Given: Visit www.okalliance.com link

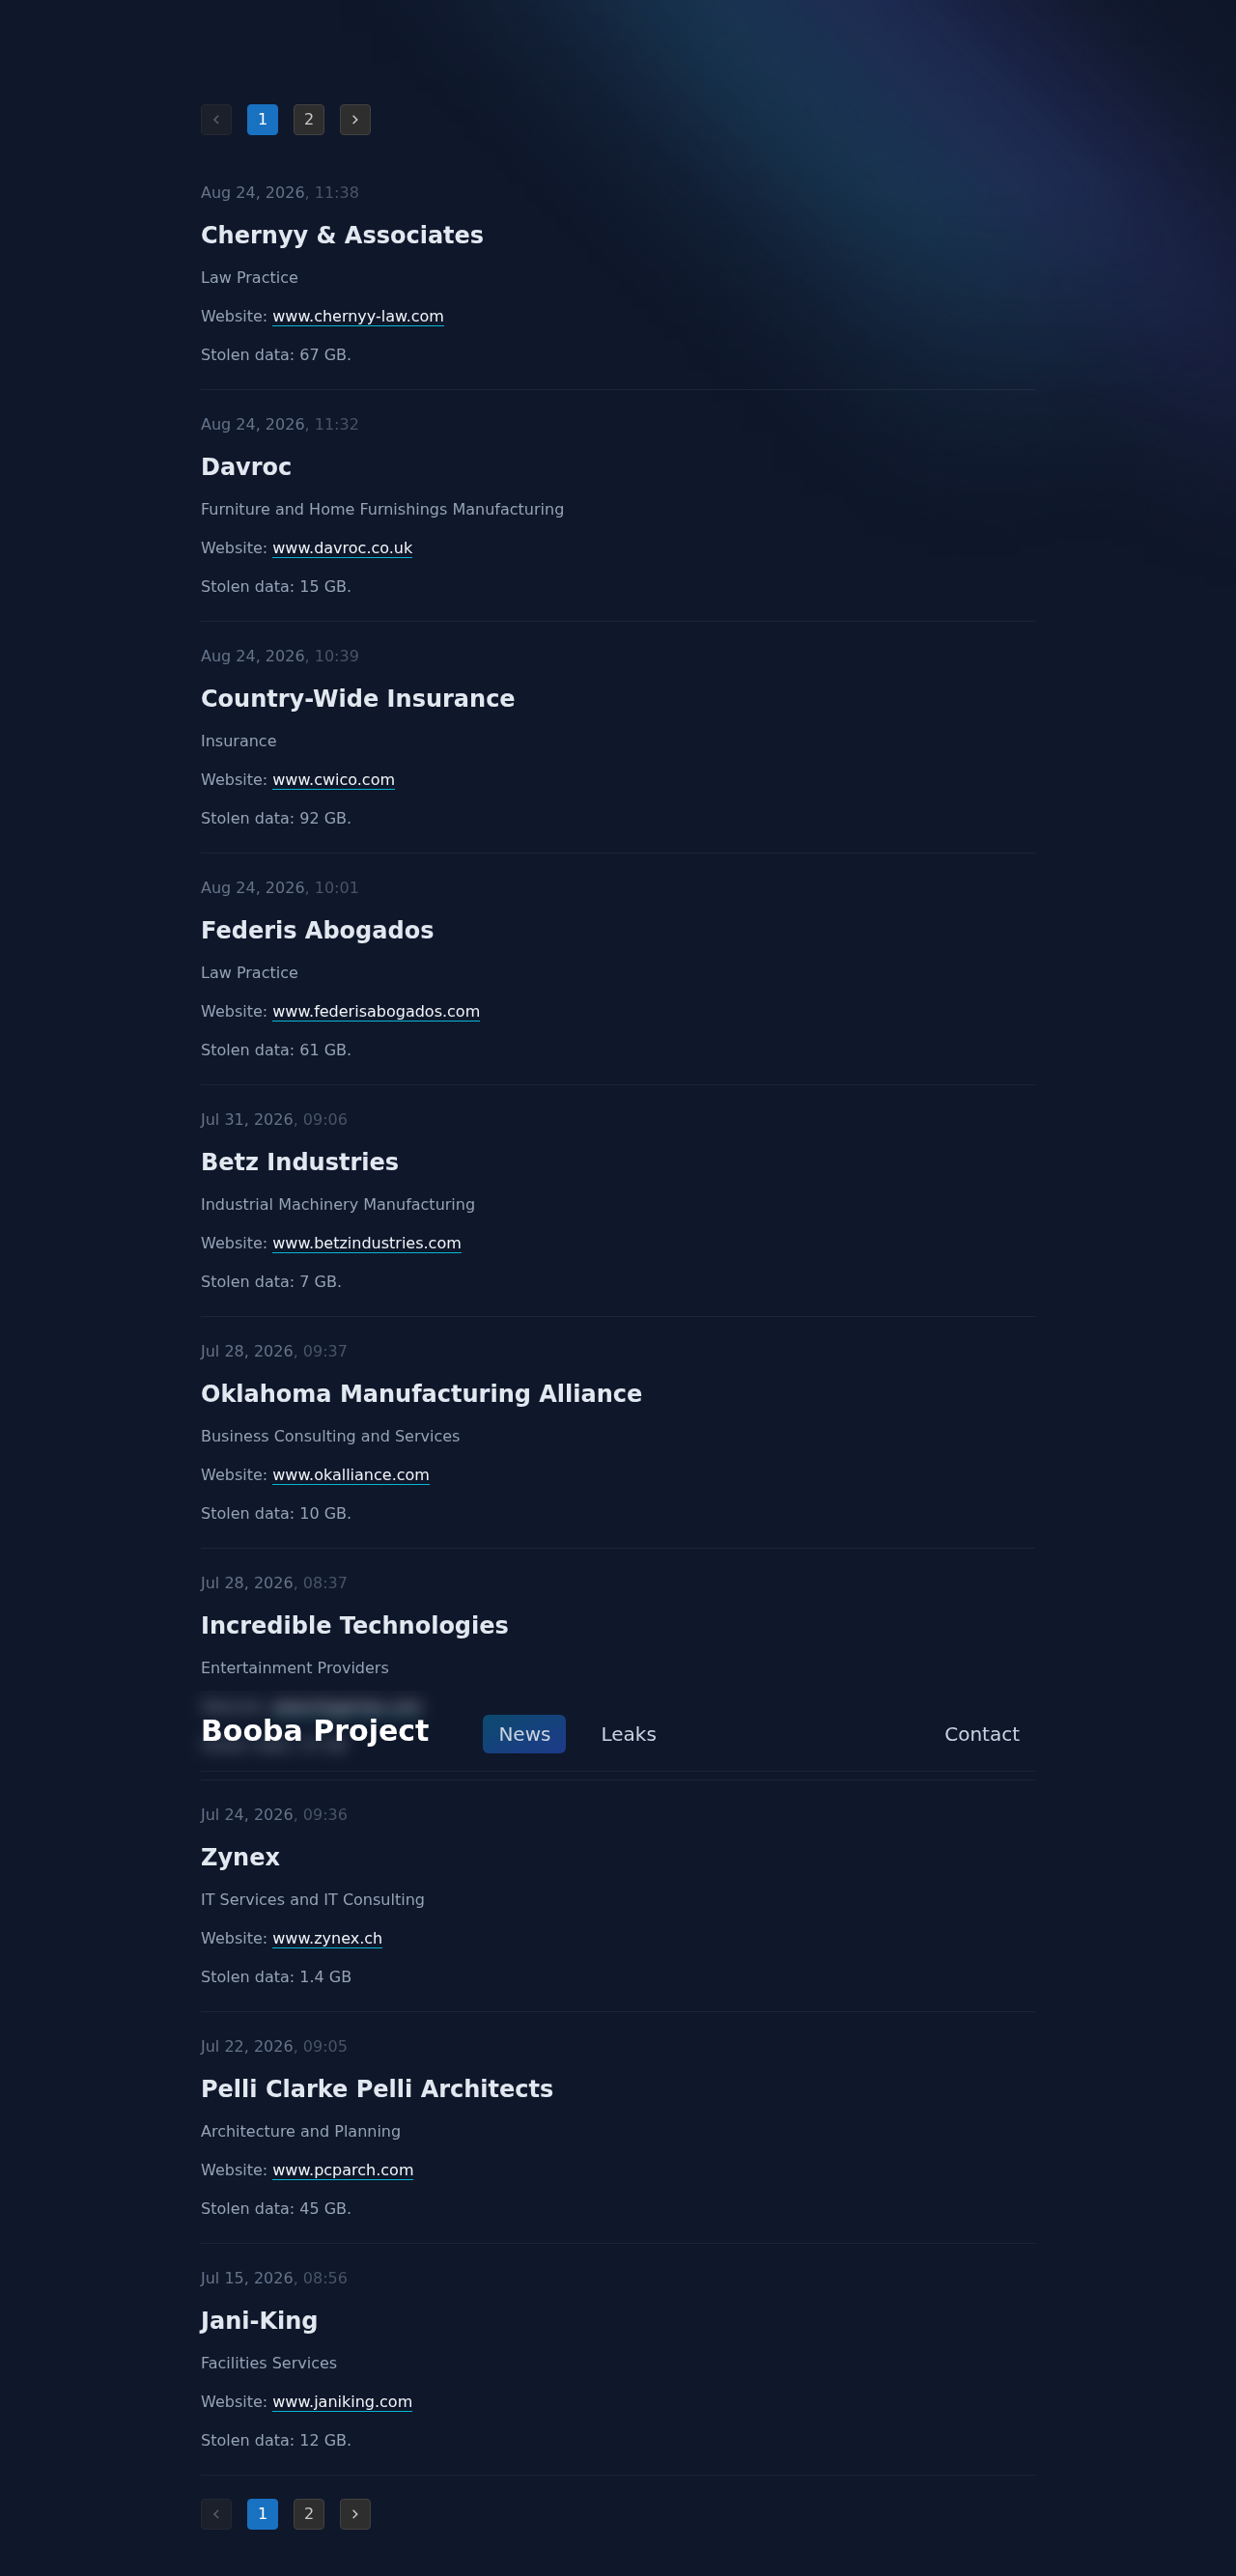Looking at the screenshot, I should (351, 1475).
